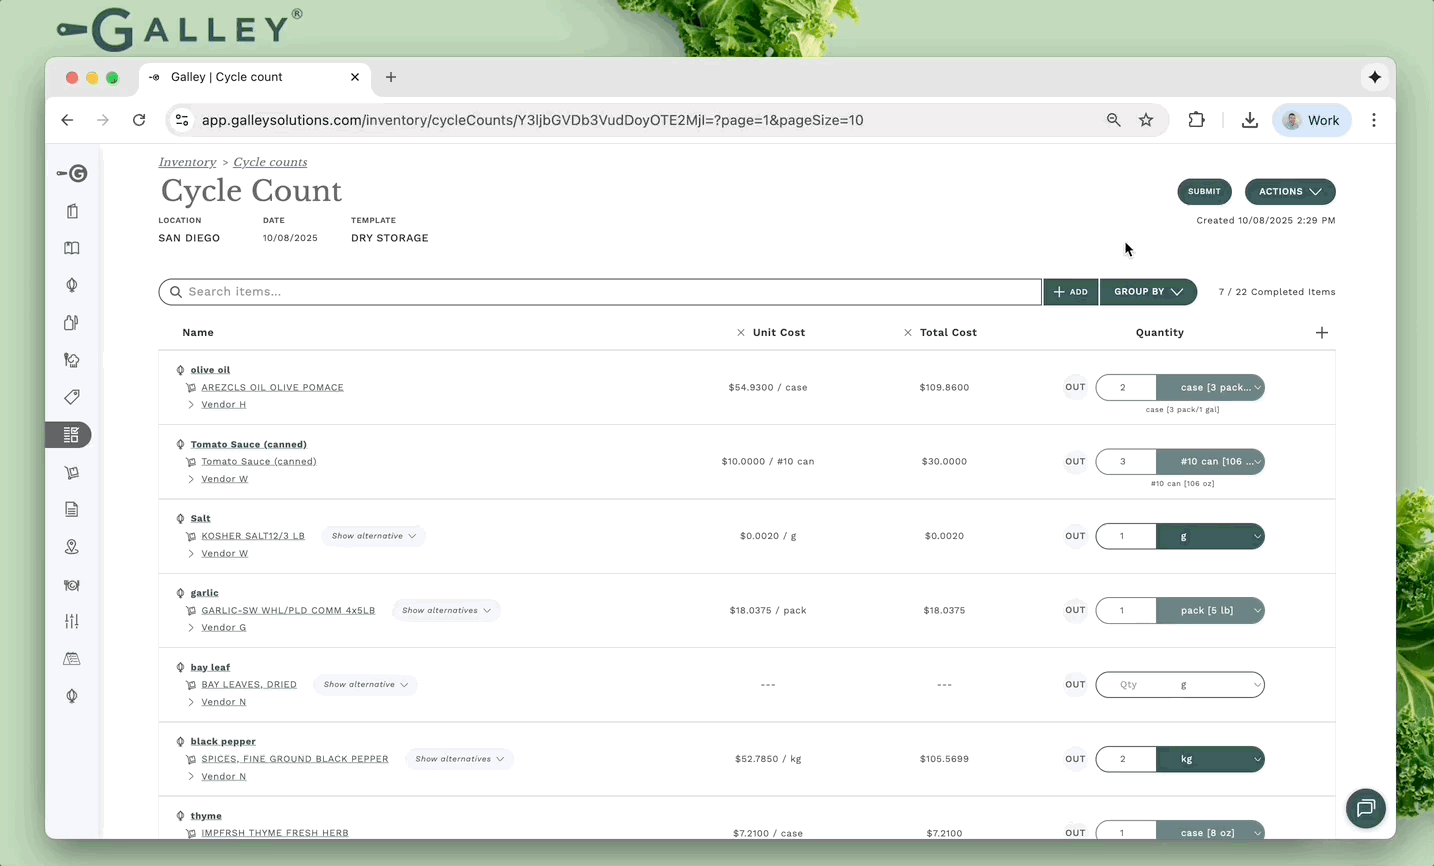The height and width of the screenshot is (866, 1434).
Task: Open the chat support widget
Action: tap(1365, 808)
